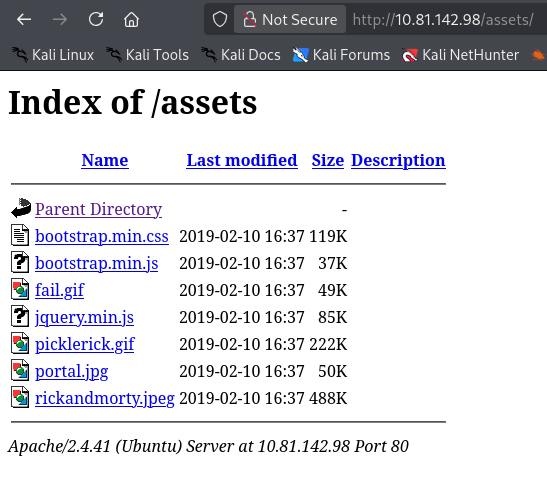Click the 119K size of bootstrap.min.css
The image size is (547, 477).
pyautogui.click(x=328, y=236)
